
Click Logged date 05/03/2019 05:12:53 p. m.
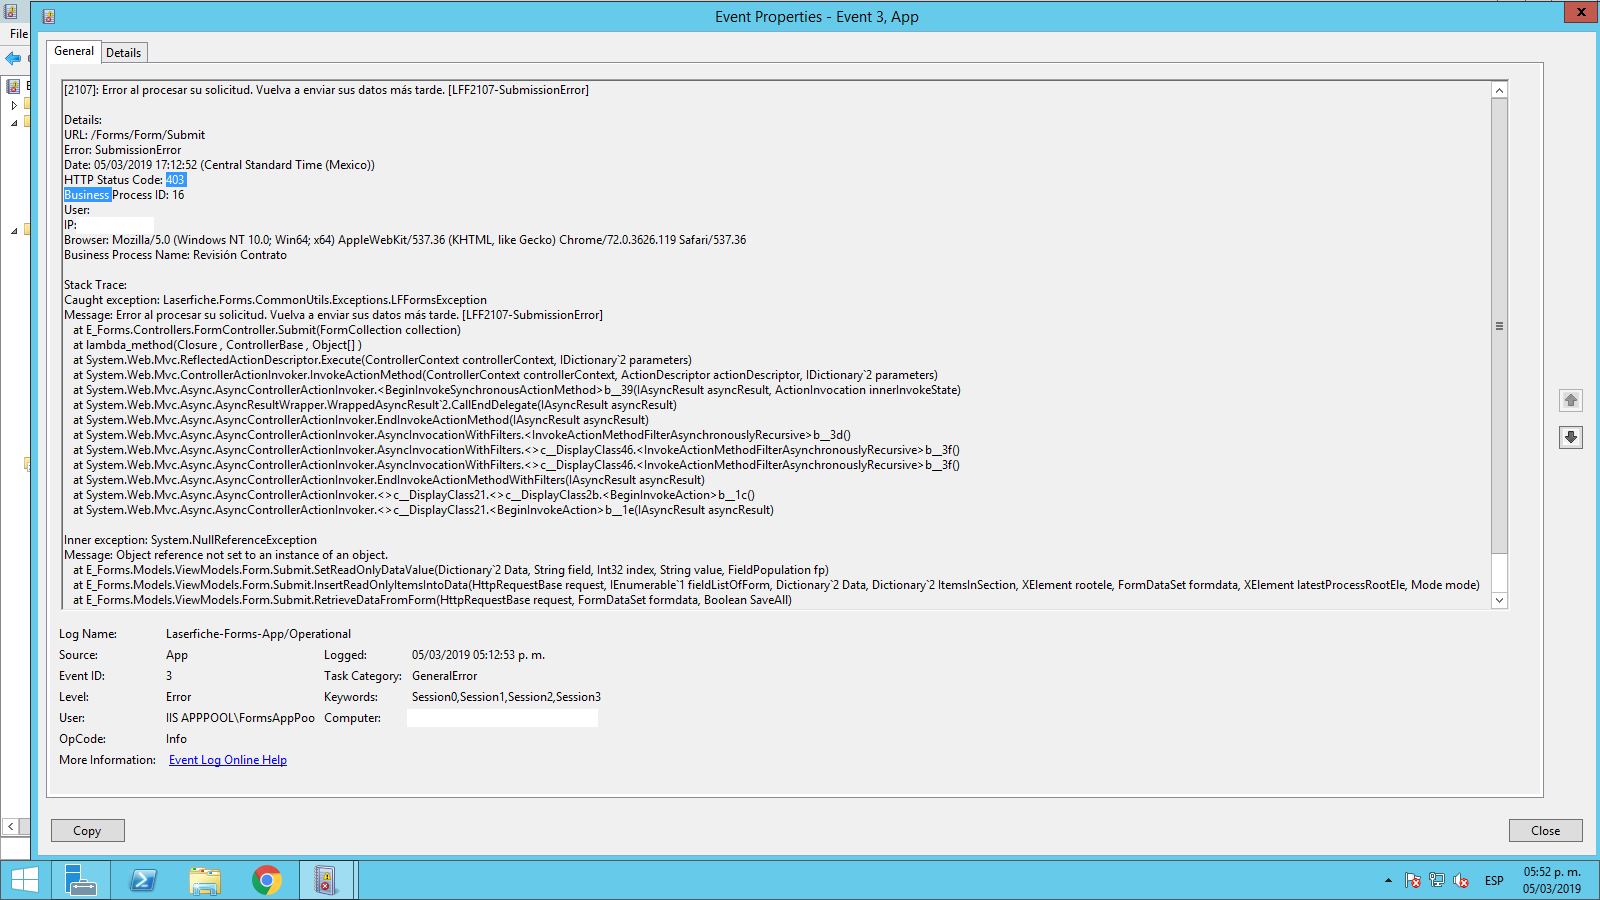[478, 655]
